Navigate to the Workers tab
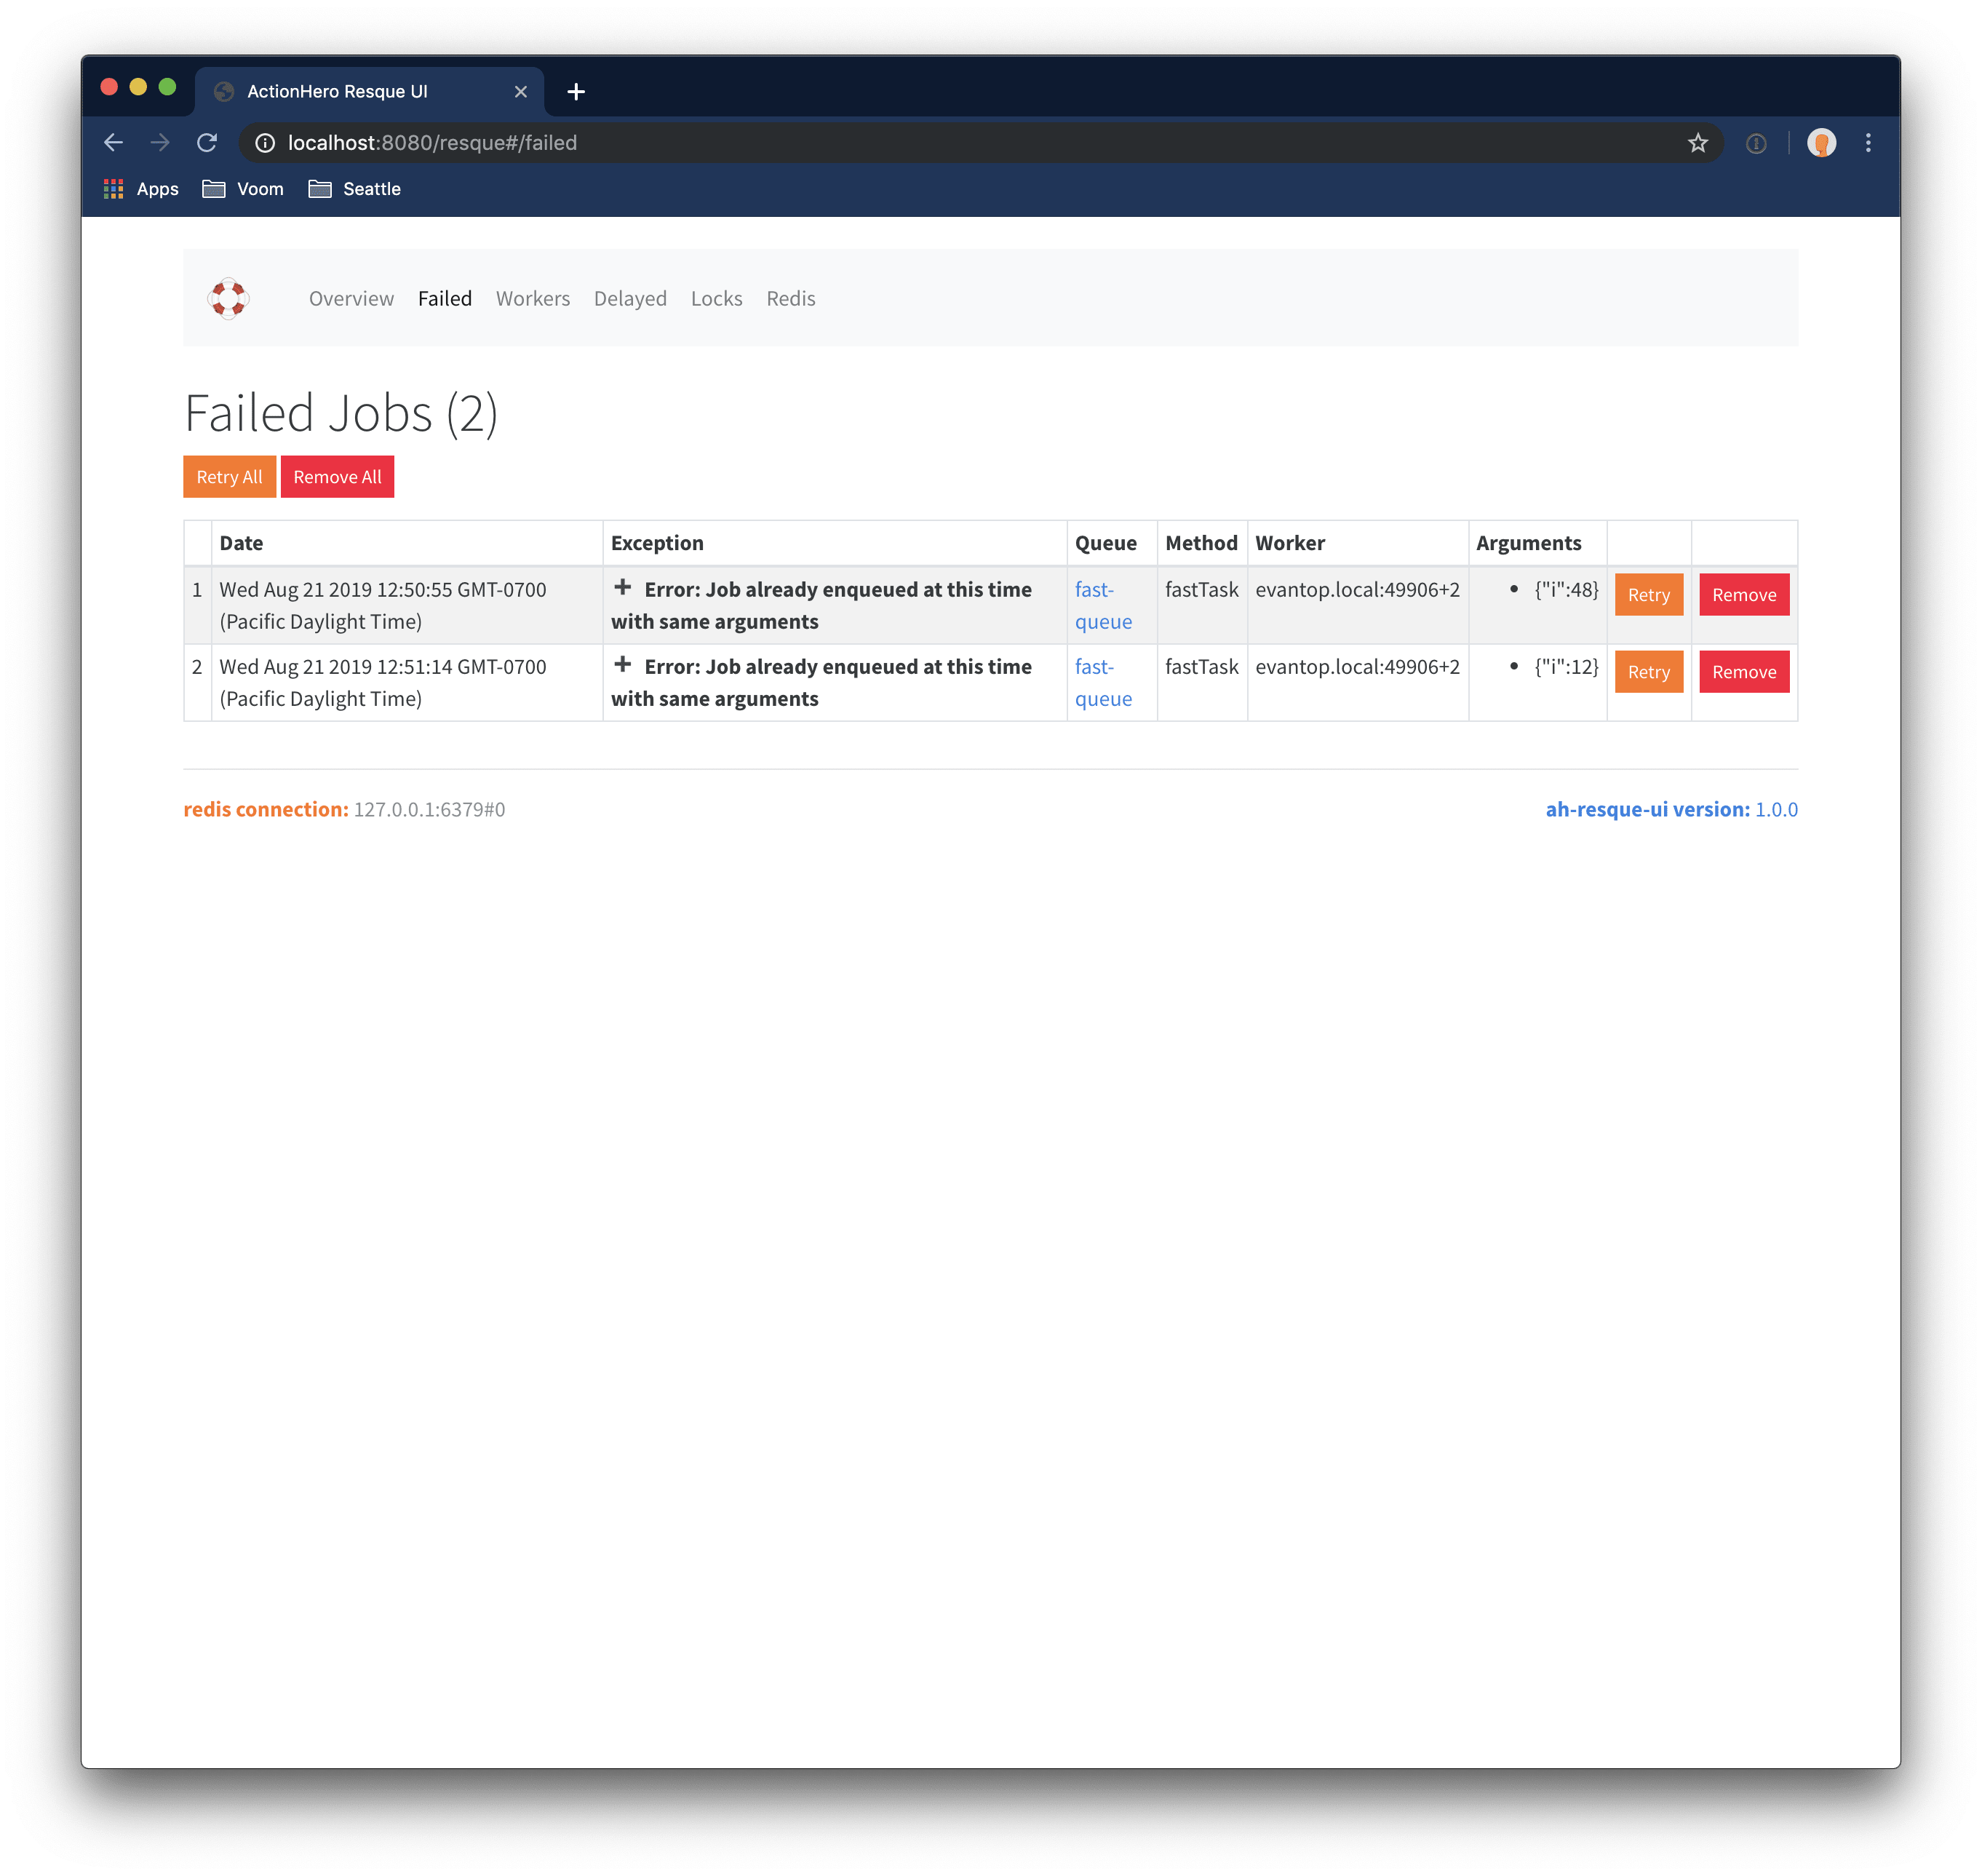Image resolution: width=1982 pixels, height=1876 pixels. point(533,296)
